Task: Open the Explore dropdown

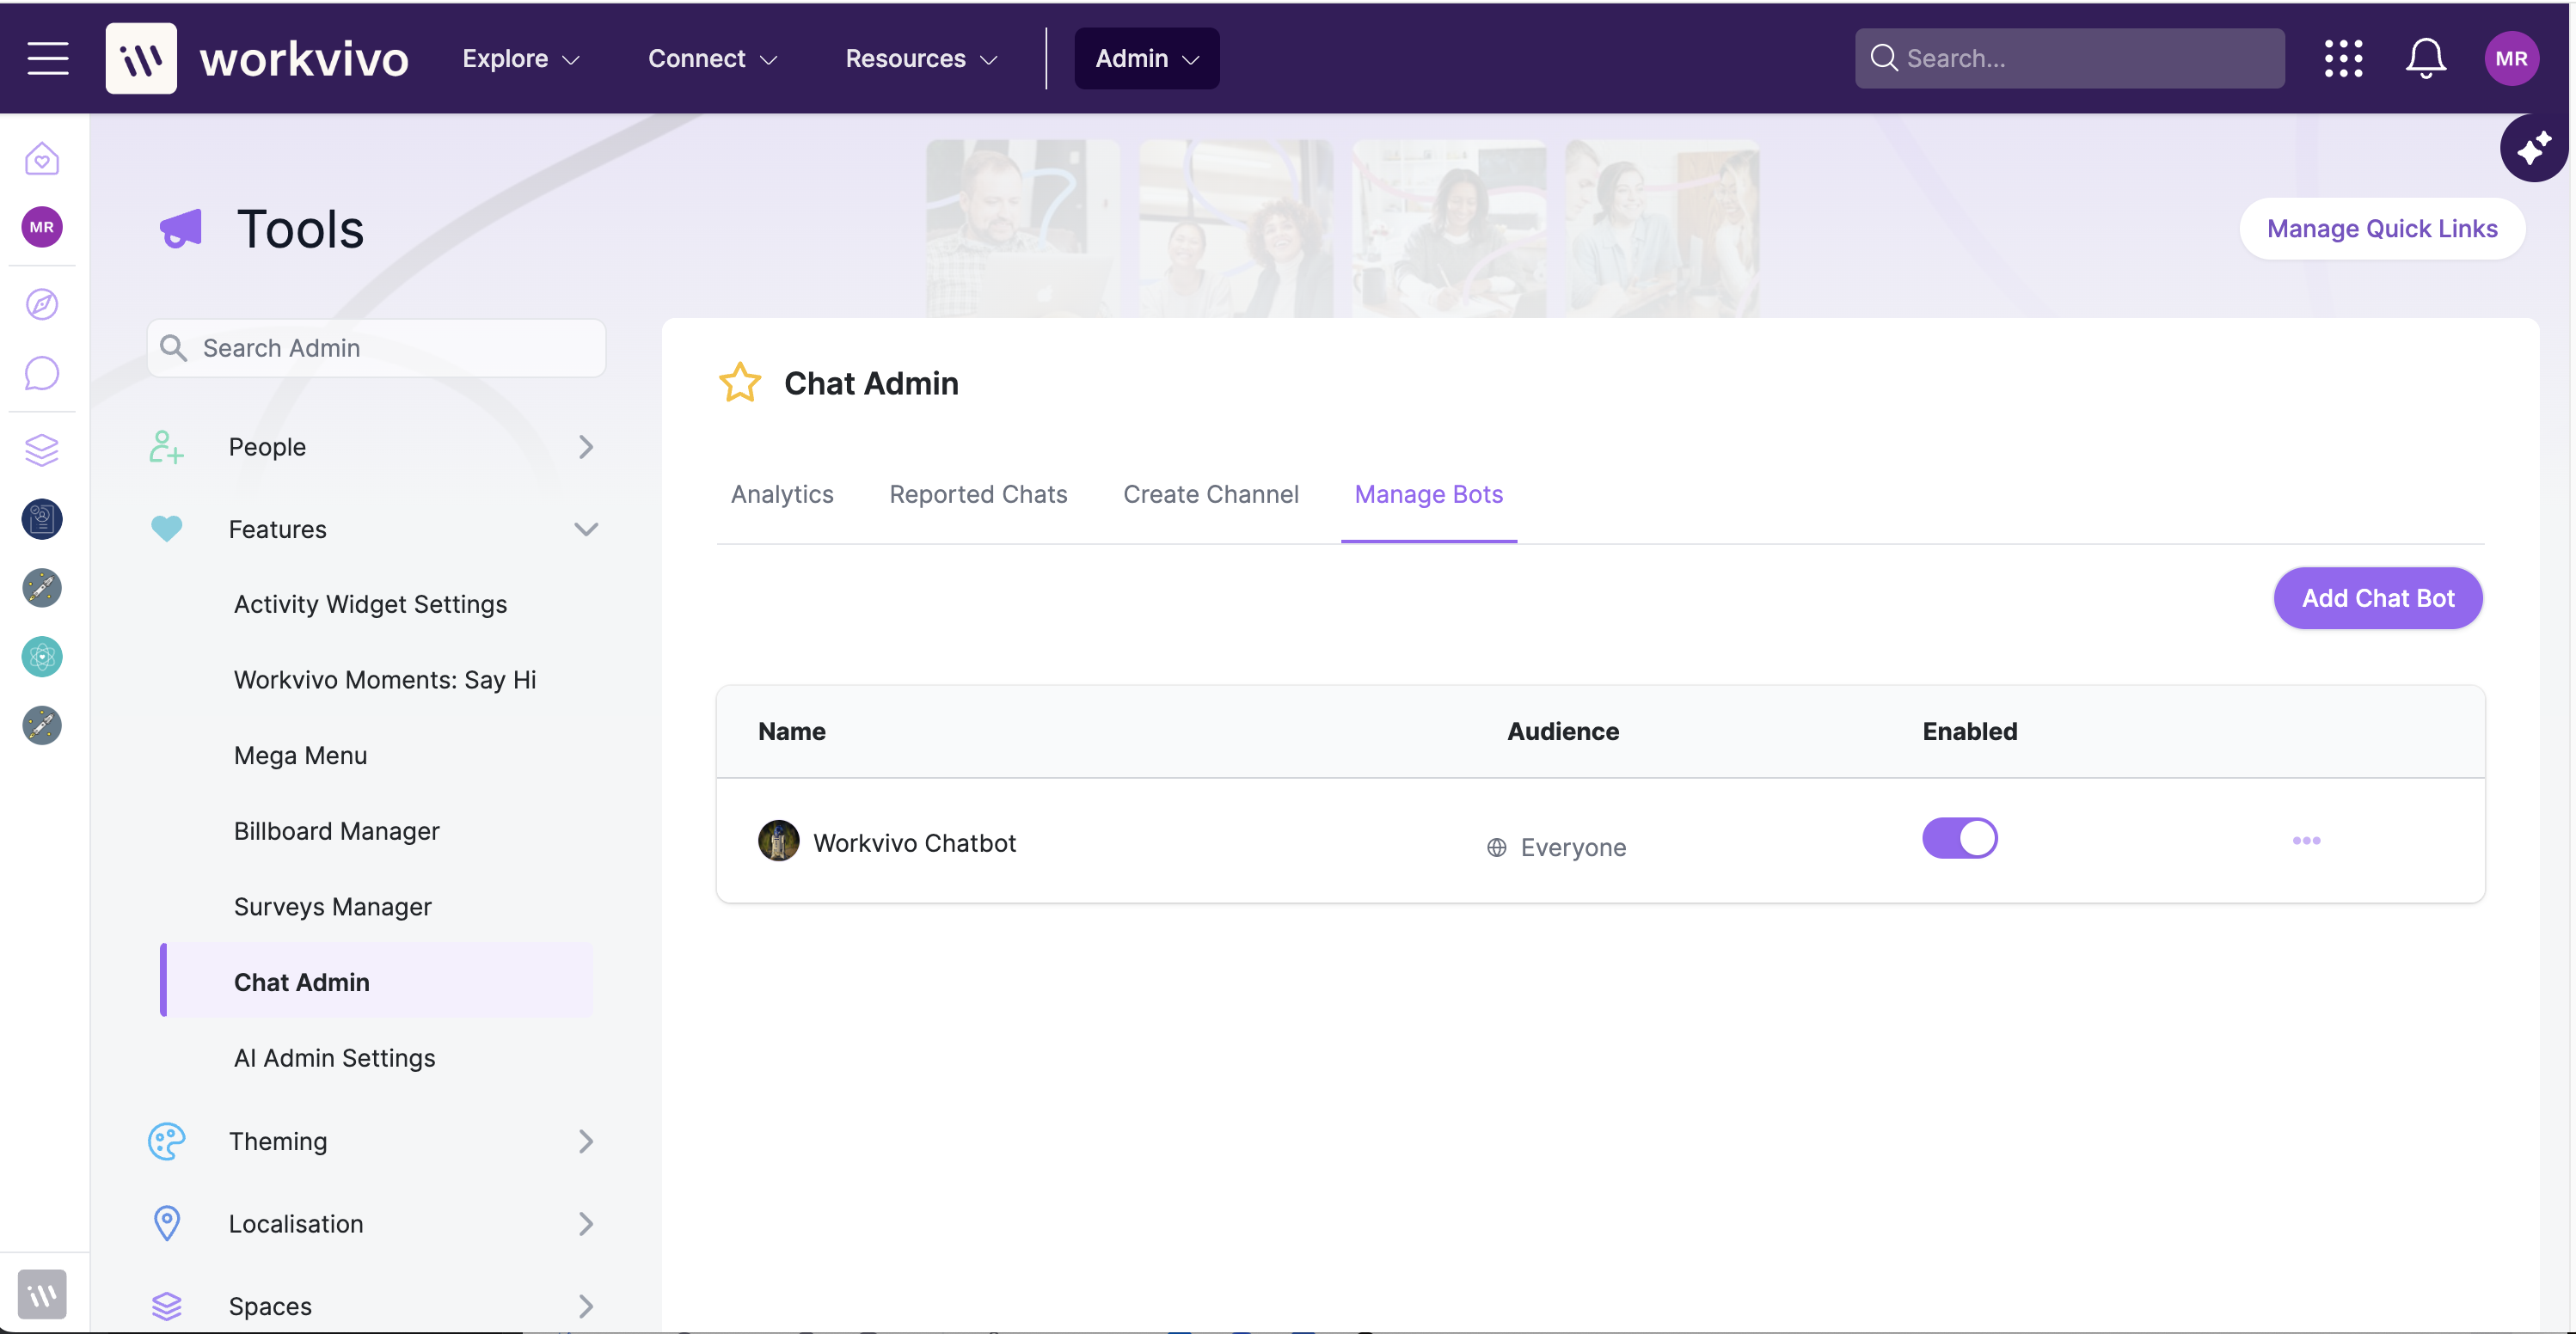Action: (x=521, y=58)
